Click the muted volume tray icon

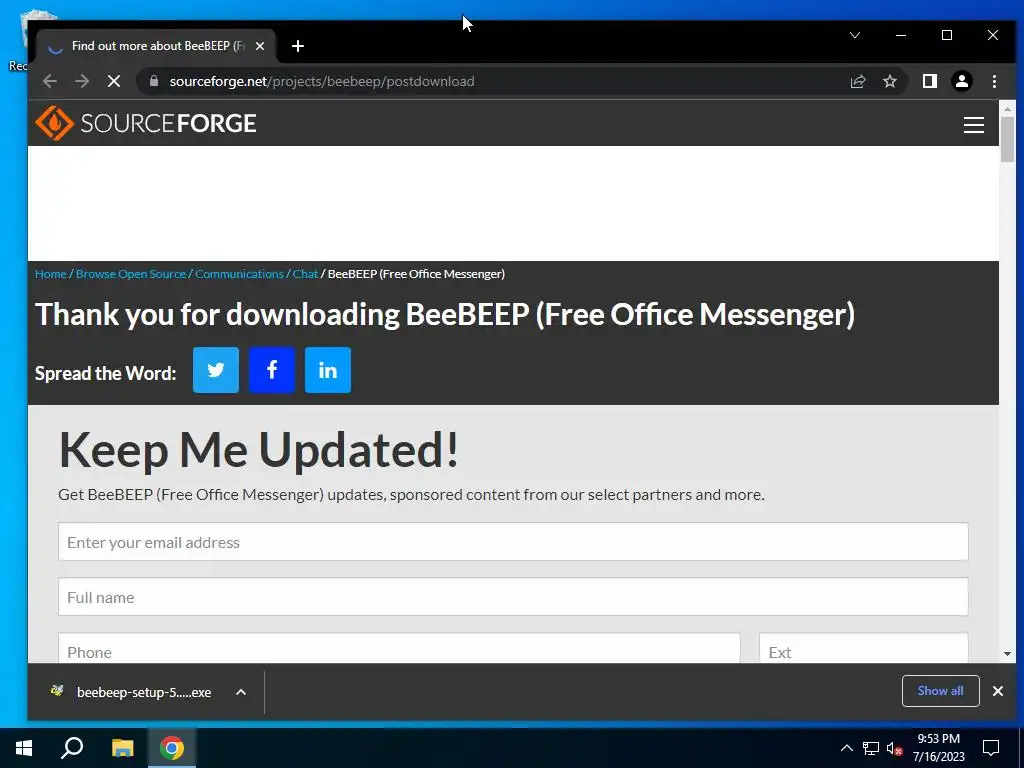click(894, 748)
